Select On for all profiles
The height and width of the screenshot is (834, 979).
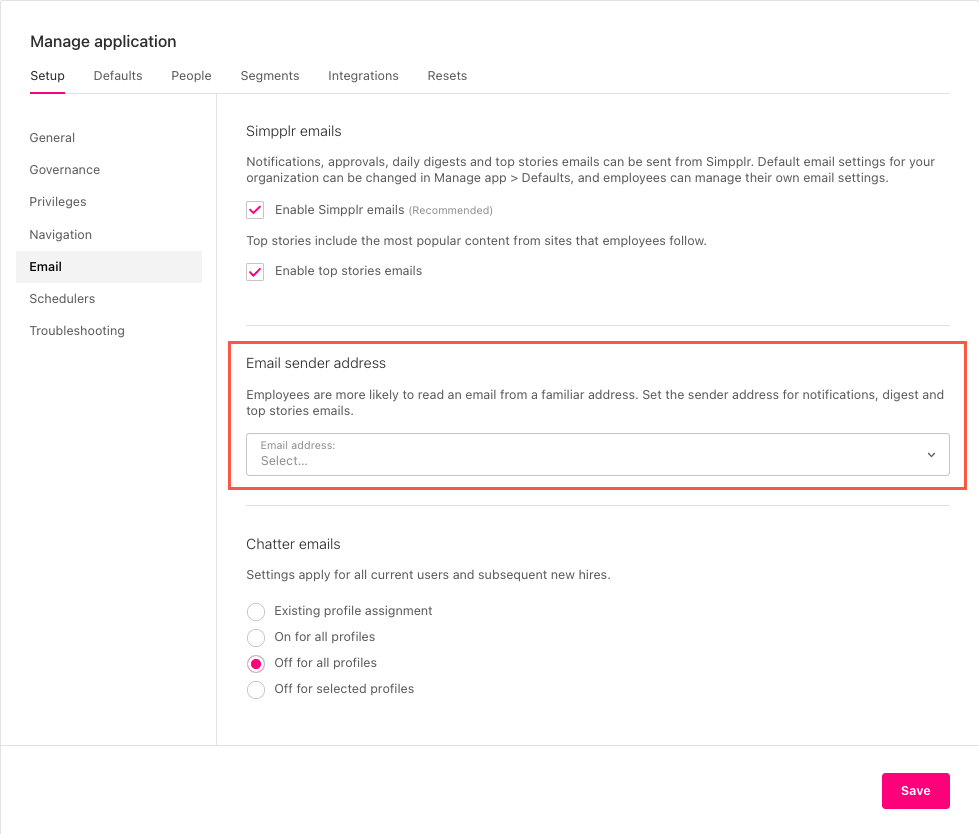tap(255, 637)
